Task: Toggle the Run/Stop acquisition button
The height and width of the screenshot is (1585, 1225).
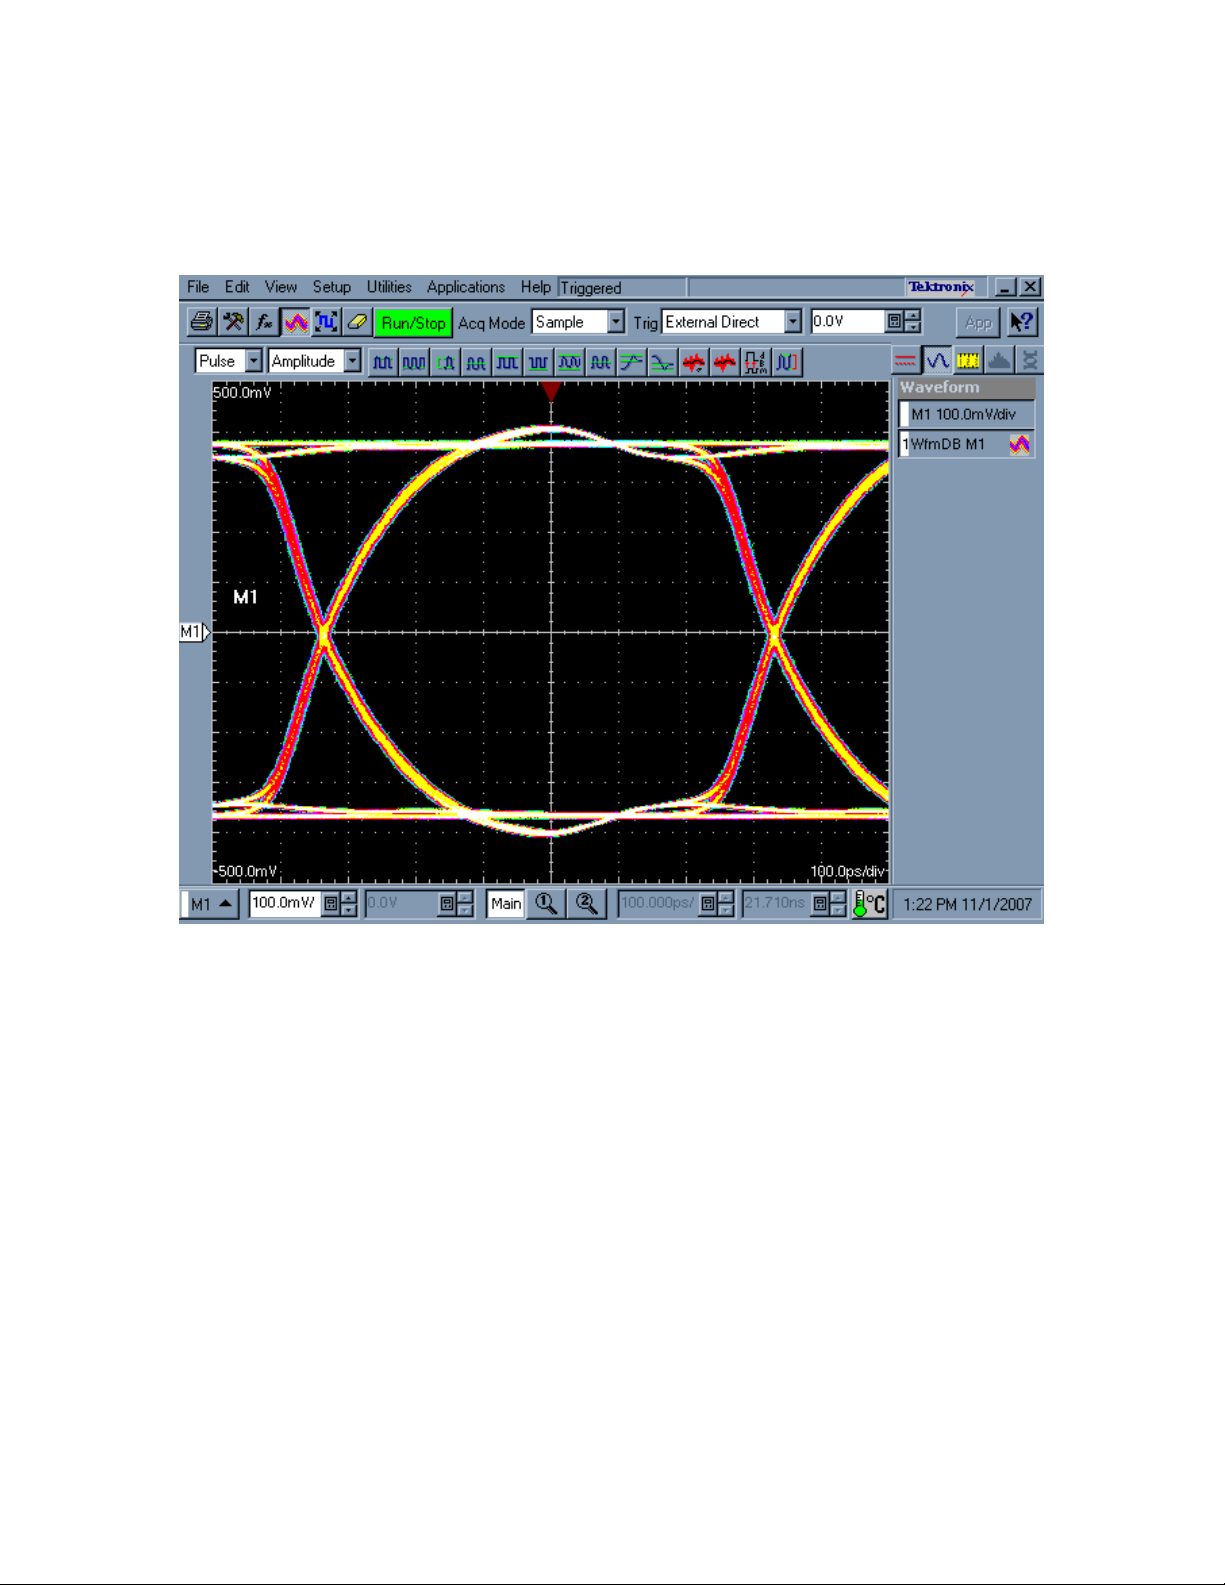Action: point(413,322)
